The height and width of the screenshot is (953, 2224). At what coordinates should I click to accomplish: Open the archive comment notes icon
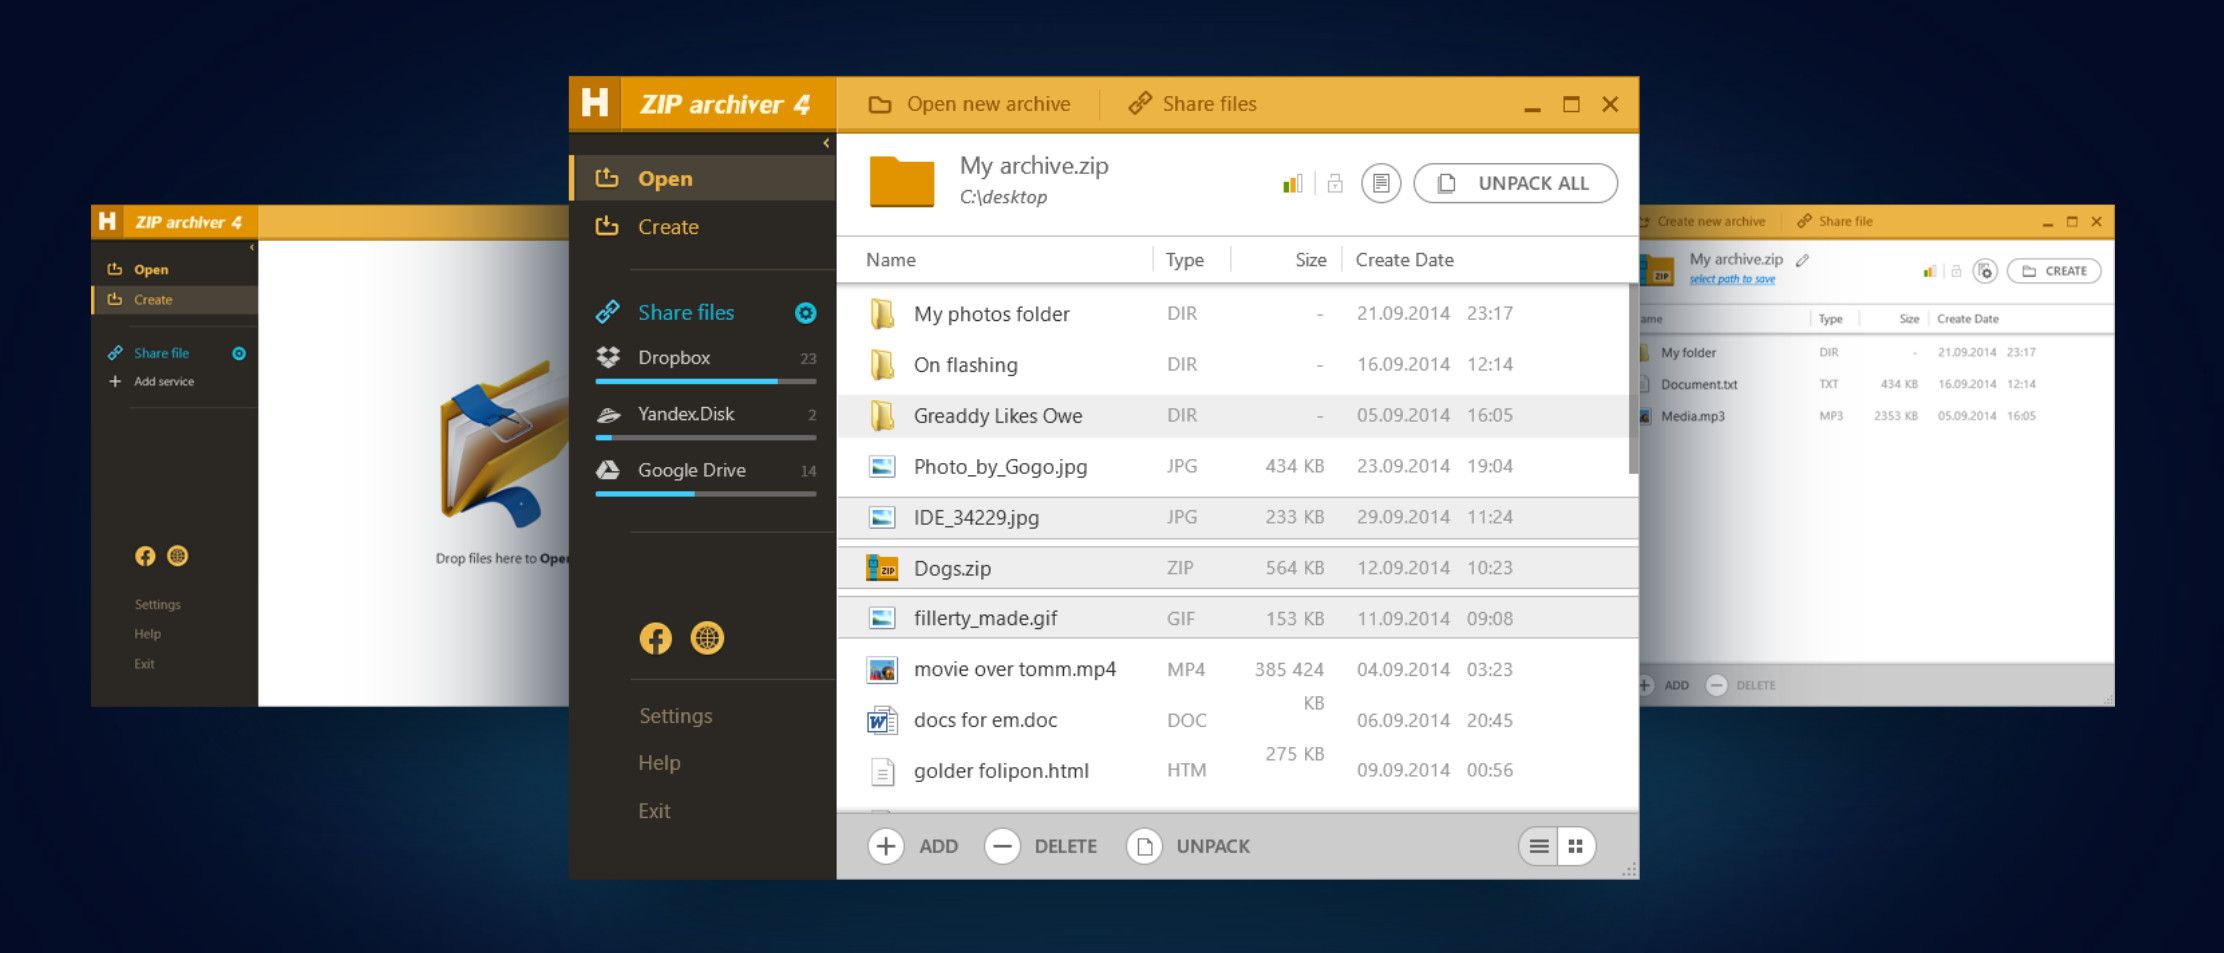(x=1381, y=183)
